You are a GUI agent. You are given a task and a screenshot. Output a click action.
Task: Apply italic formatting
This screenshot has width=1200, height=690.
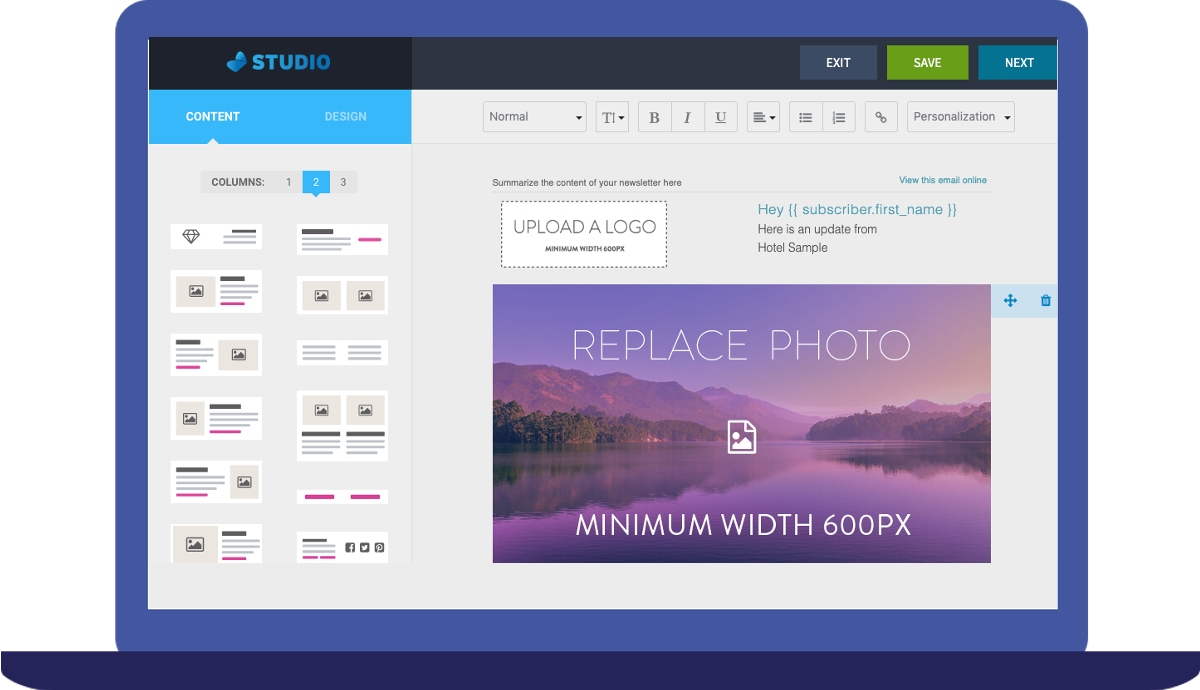point(687,117)
